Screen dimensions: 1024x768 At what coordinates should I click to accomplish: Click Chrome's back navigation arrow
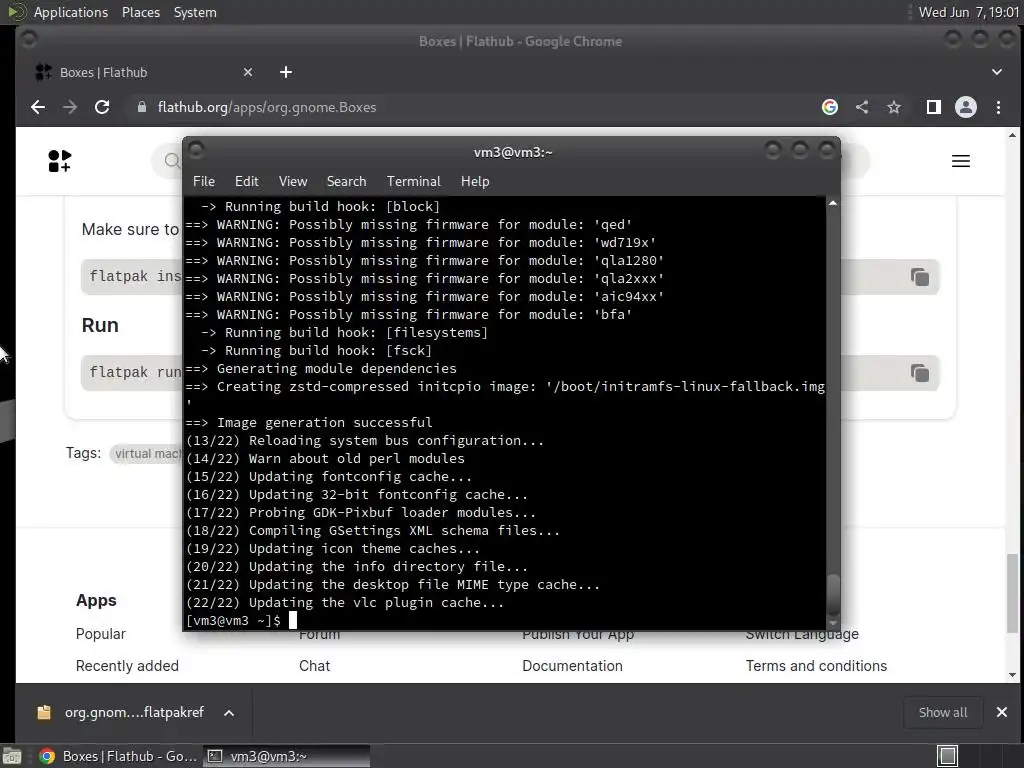coord(38,107)
